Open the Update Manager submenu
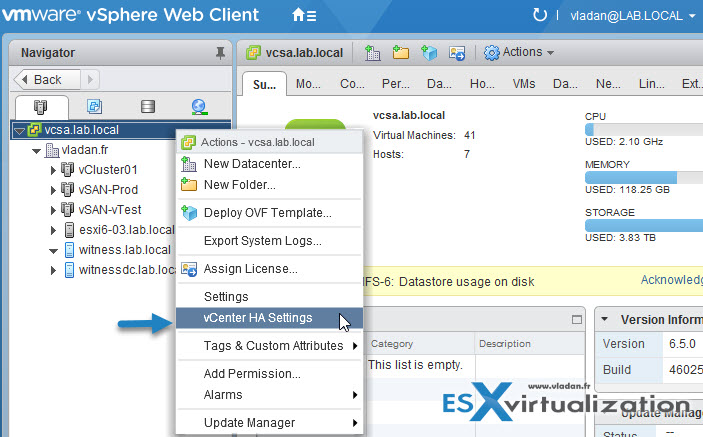Image resolution: width=703 pixels, height=437 pixels. [269, 423]
